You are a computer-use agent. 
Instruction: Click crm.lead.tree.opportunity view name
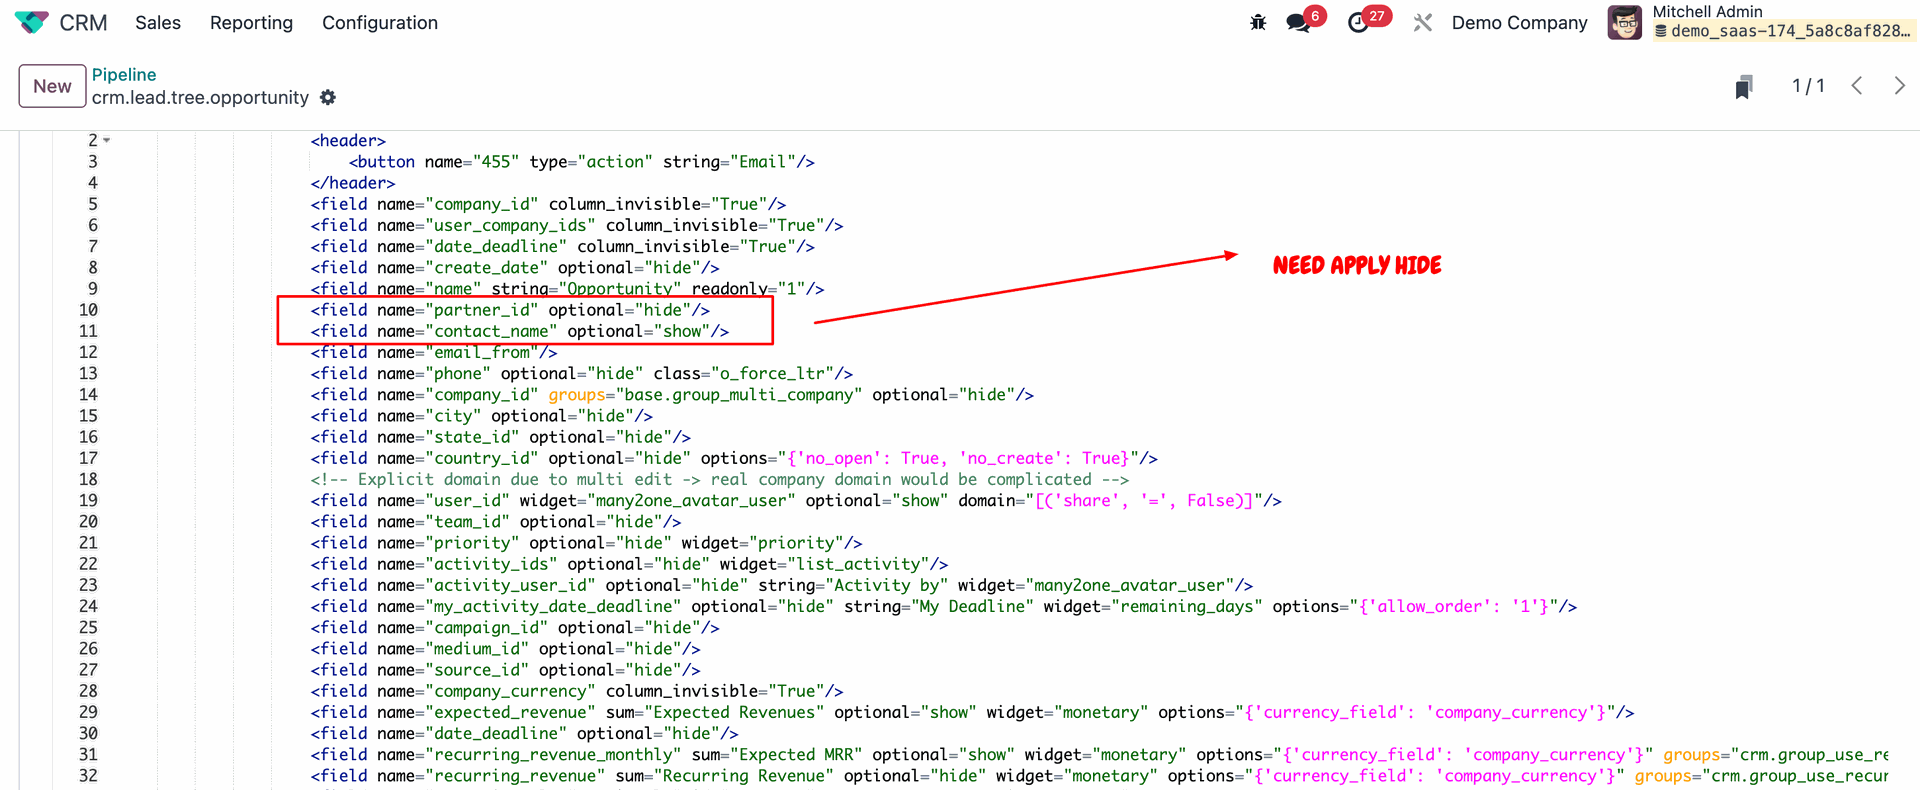[200, 97]
